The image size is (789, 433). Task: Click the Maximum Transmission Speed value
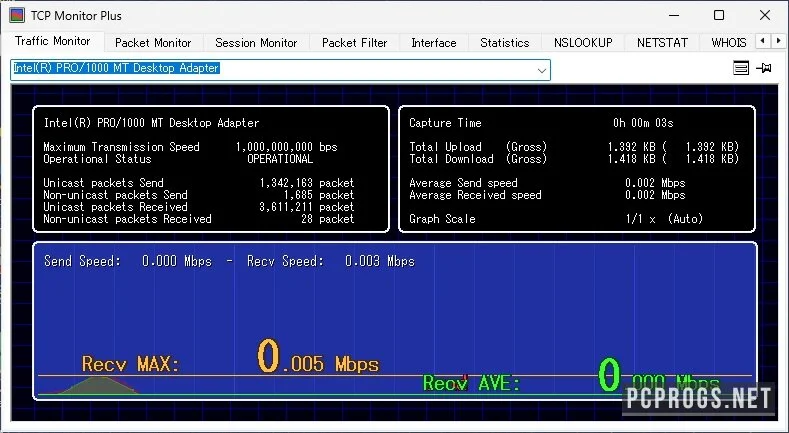pos(286,147)
